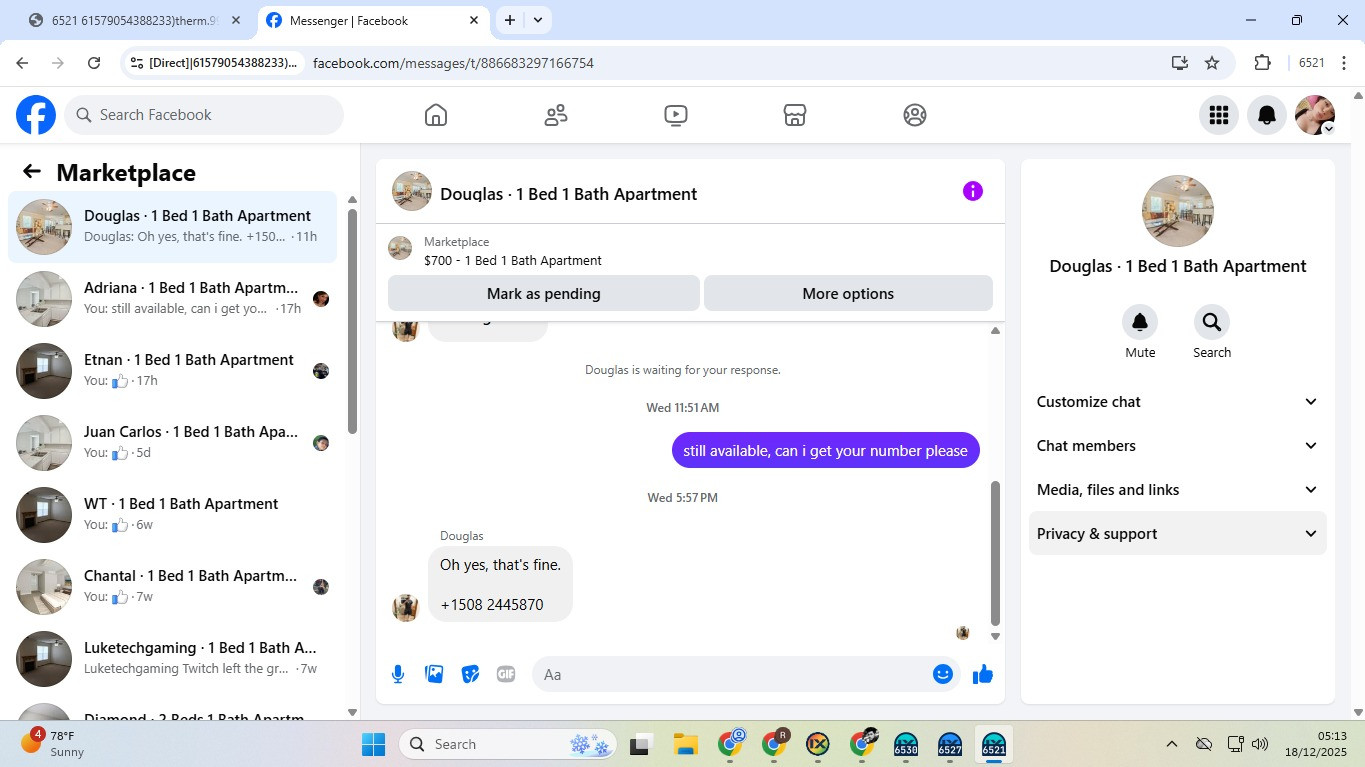Choose a sticker from the sticker icon
The image size is (1365, 767).
470,674
